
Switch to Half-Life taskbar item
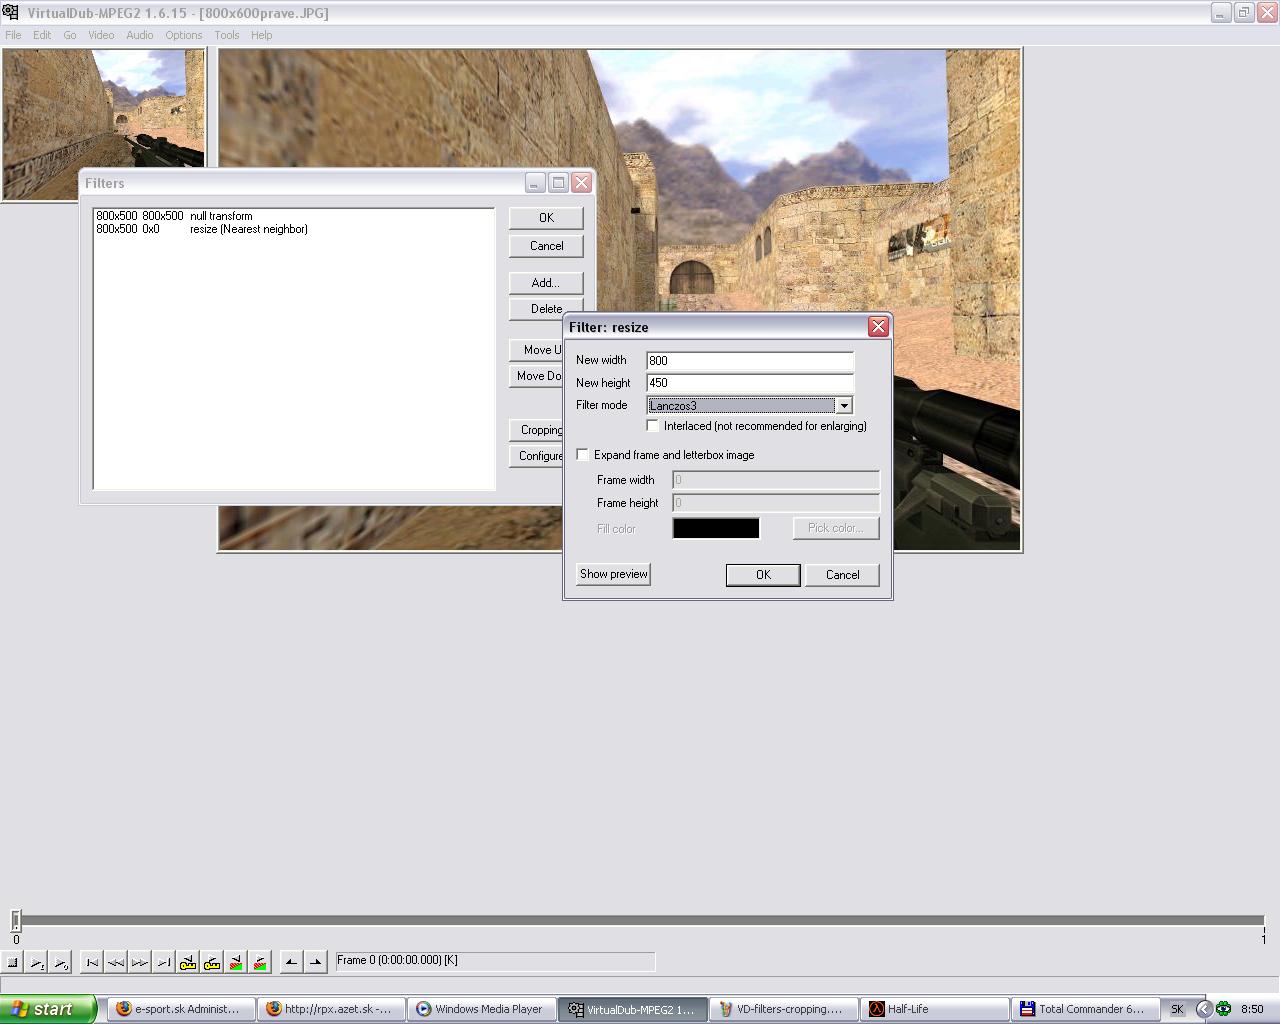coord(933,1009)
